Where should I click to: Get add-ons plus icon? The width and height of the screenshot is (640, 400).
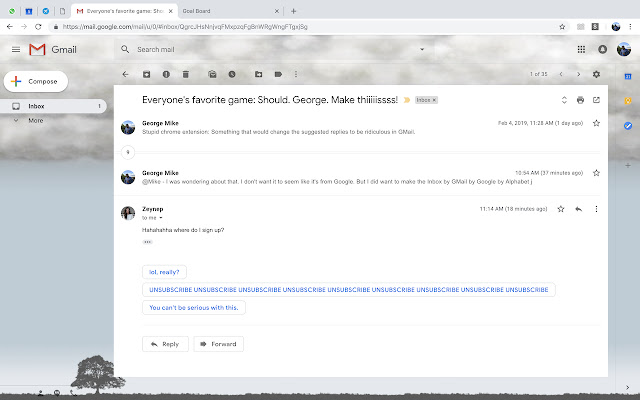[x=628, y=165]
